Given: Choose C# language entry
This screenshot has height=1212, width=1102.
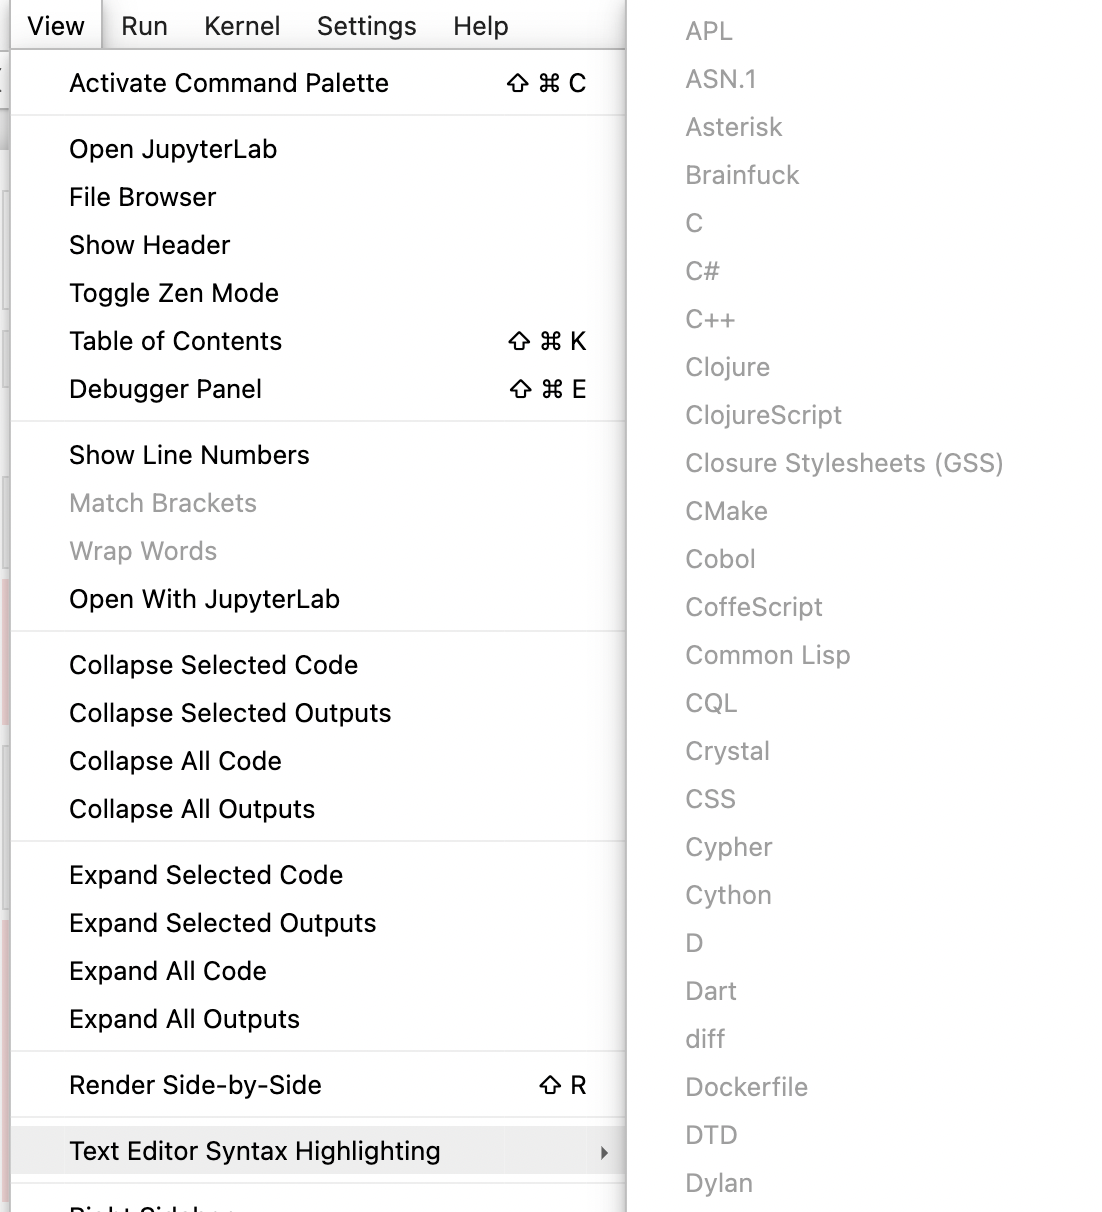Looking at the screenshot, I should click(x=702, y=271).
